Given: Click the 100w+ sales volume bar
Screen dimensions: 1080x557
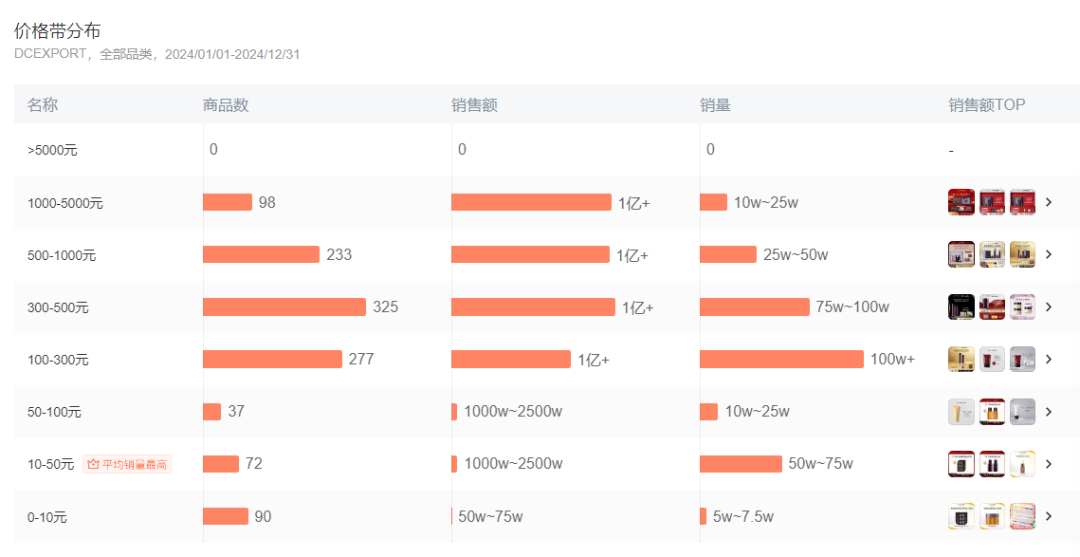Looking at the screenshot, I should click(781, 359).
